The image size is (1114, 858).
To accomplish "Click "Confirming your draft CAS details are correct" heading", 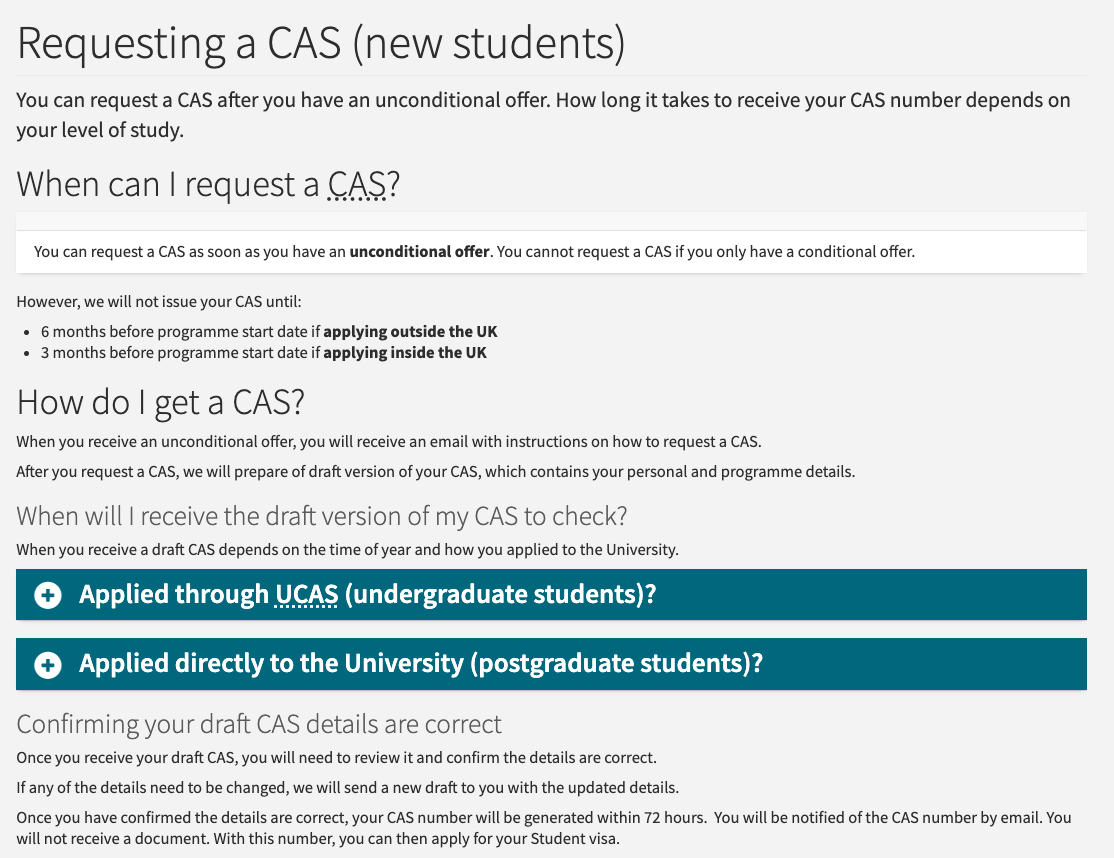I will point(259,724).
